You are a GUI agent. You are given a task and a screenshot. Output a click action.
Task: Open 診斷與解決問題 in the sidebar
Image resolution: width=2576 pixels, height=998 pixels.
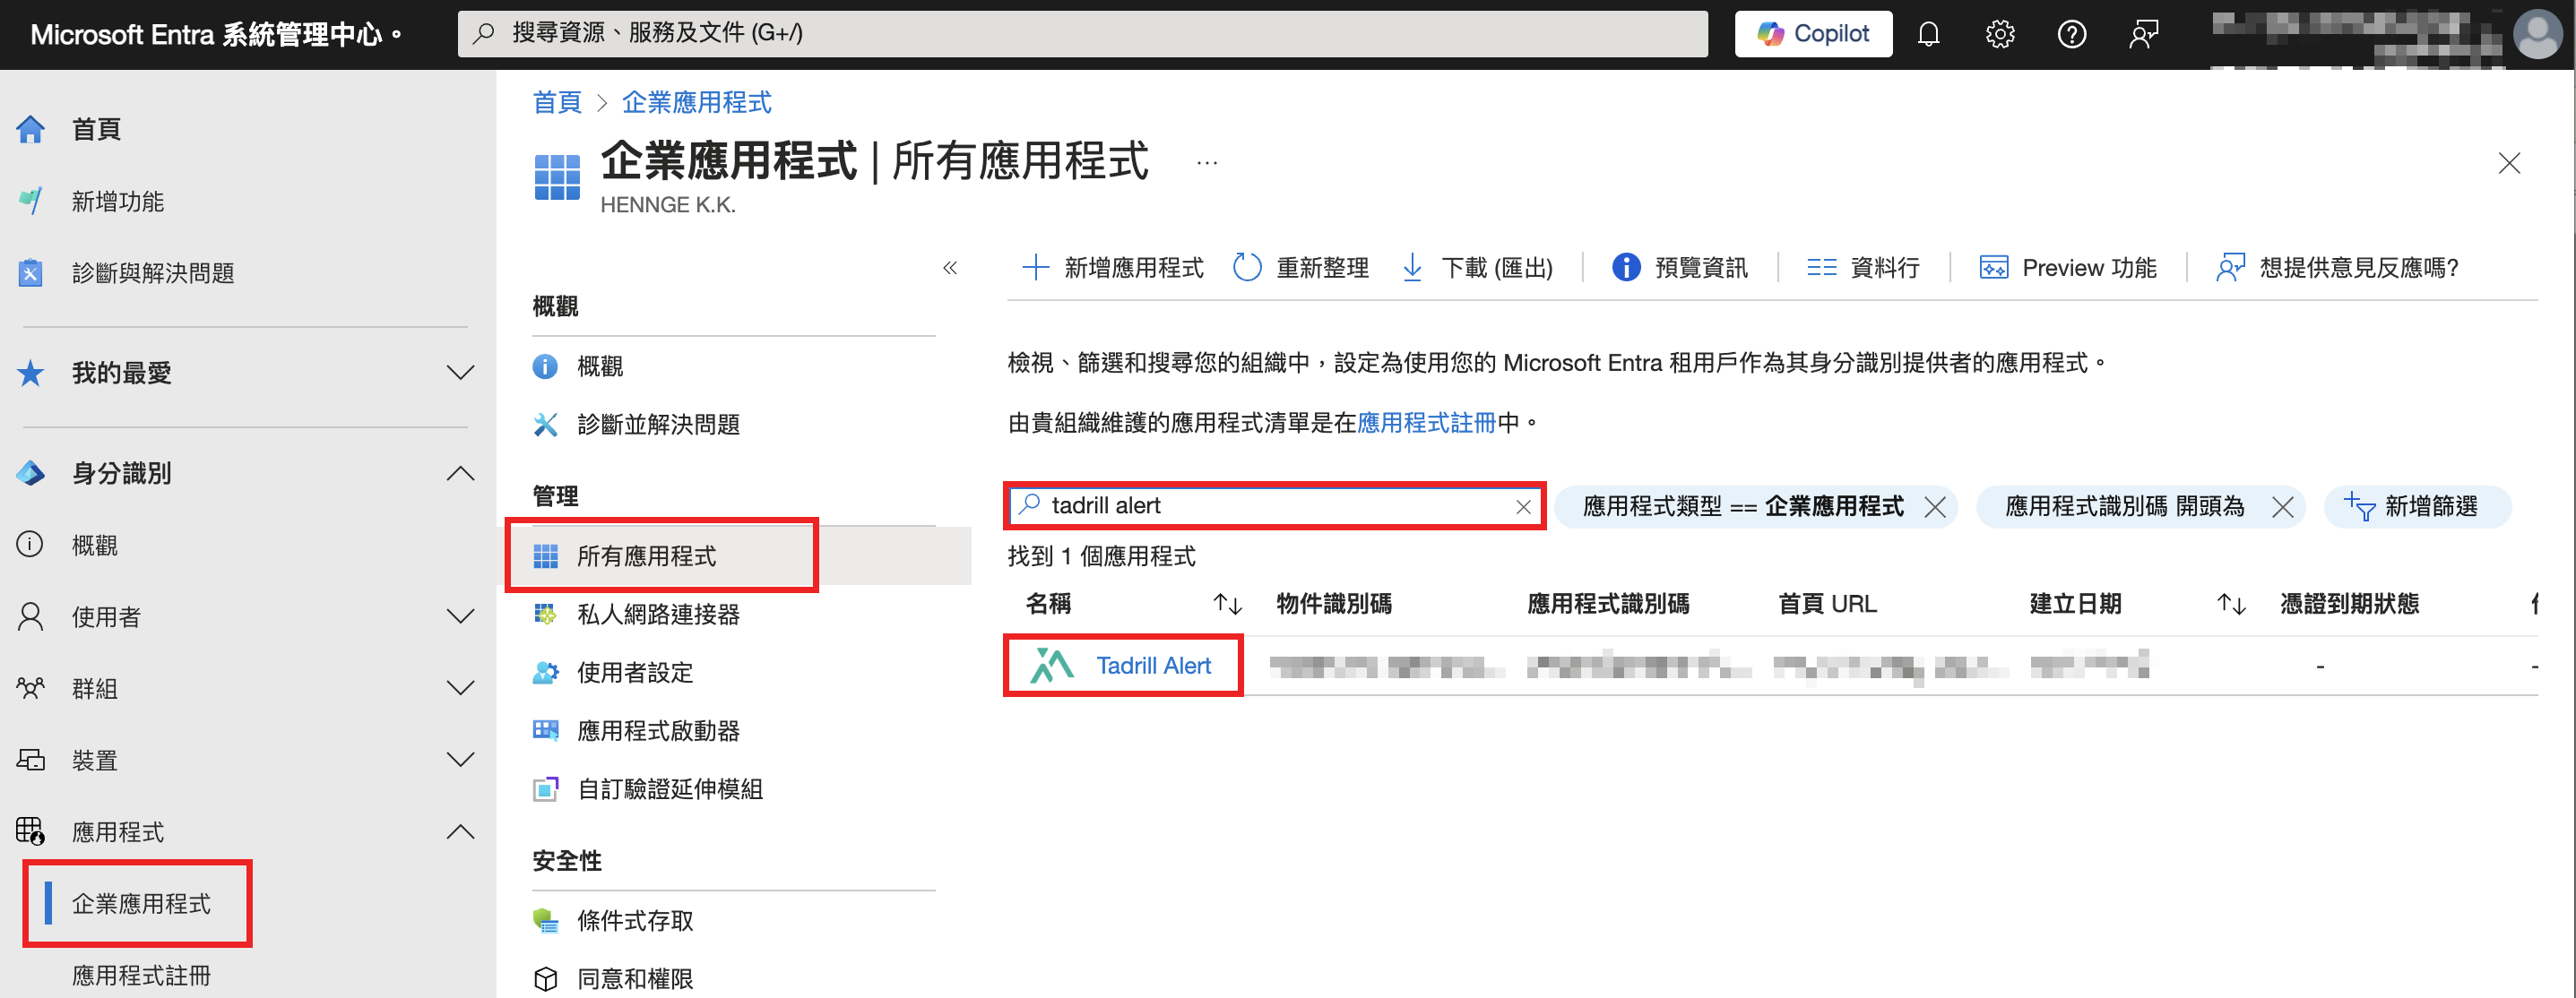pyautogui.click(x=152, y=273)
